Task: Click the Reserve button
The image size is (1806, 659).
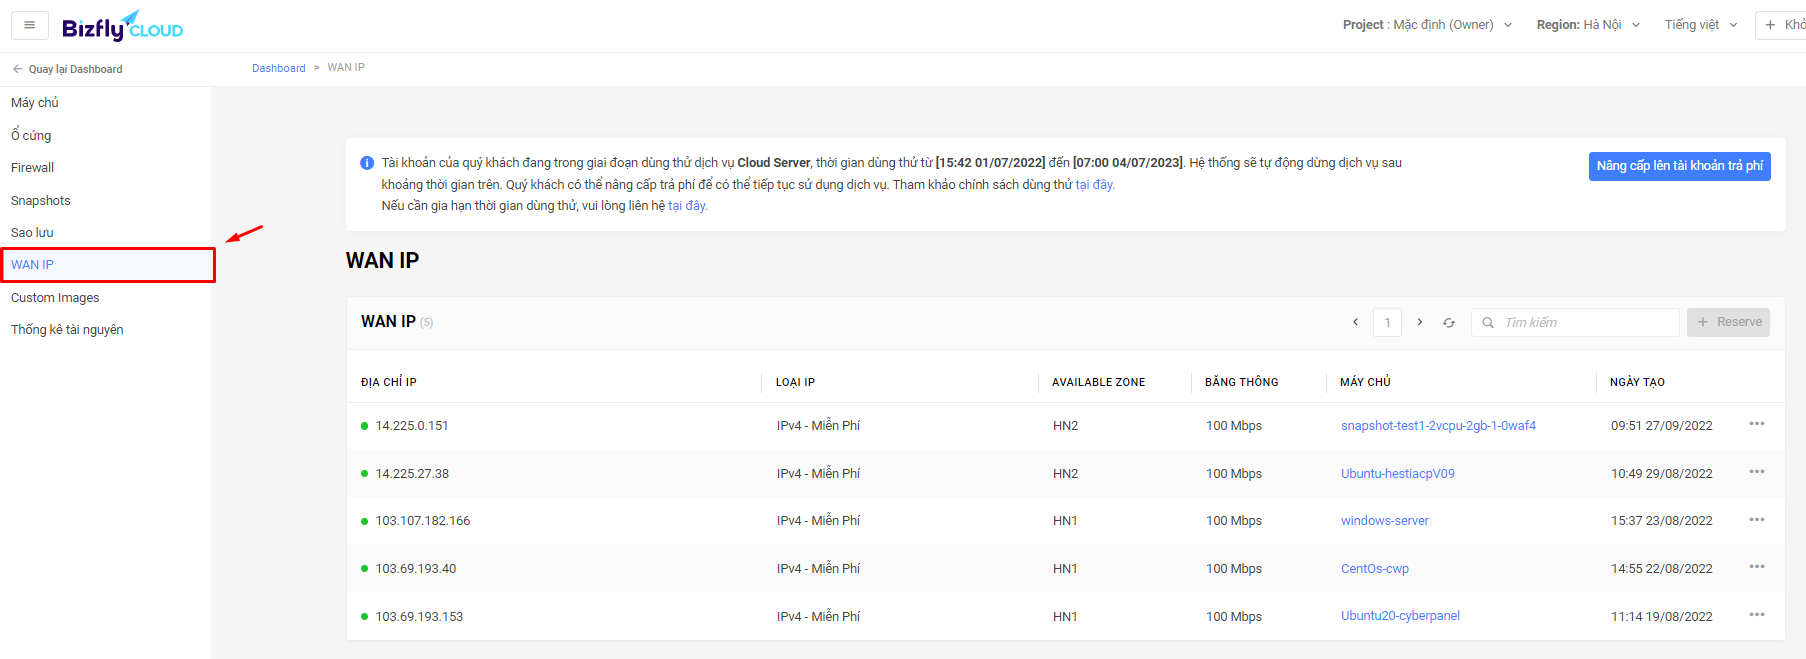Action: tap(1728, 322)
